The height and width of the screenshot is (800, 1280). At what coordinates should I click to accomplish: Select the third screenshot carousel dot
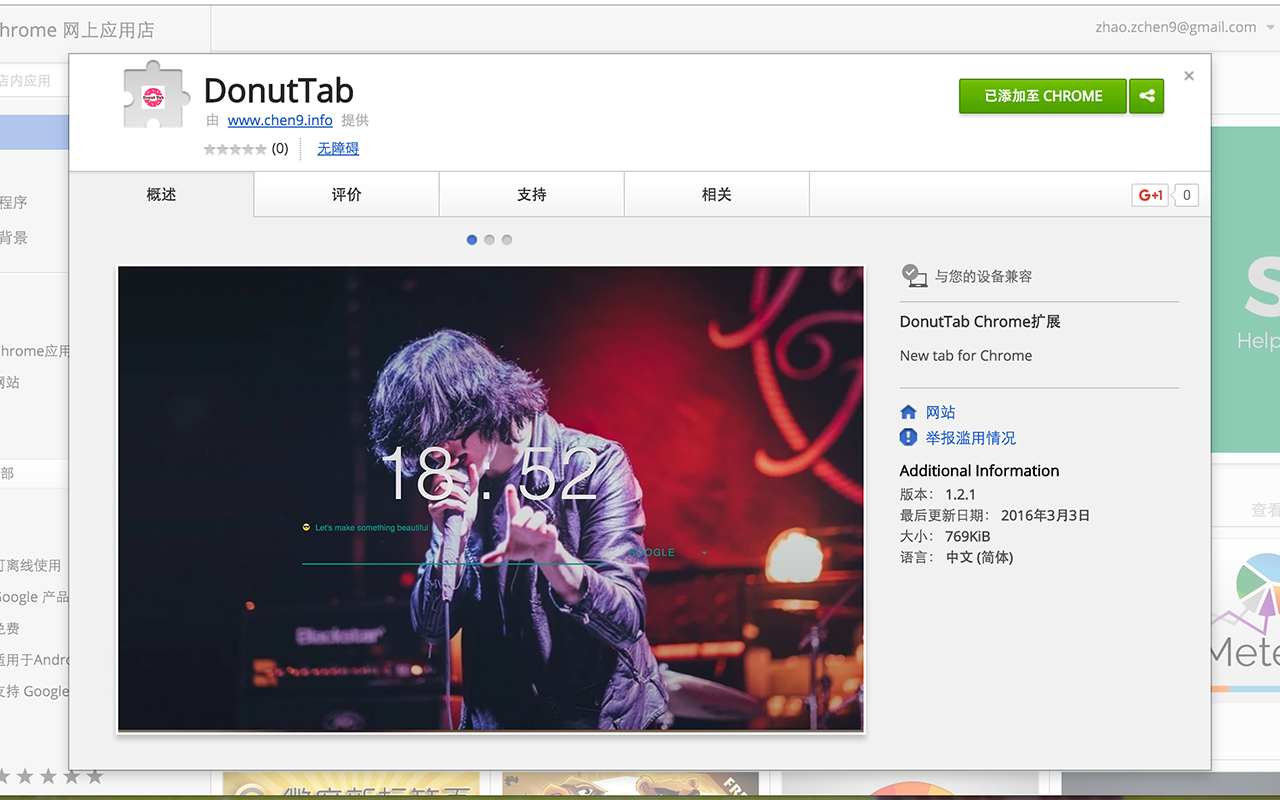[x=507, y=240]
